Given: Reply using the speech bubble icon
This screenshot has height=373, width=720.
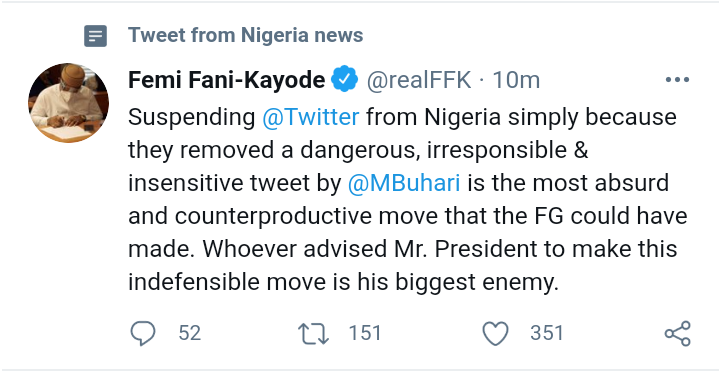Looking at the screenshot, I should [x=143, y=333].
